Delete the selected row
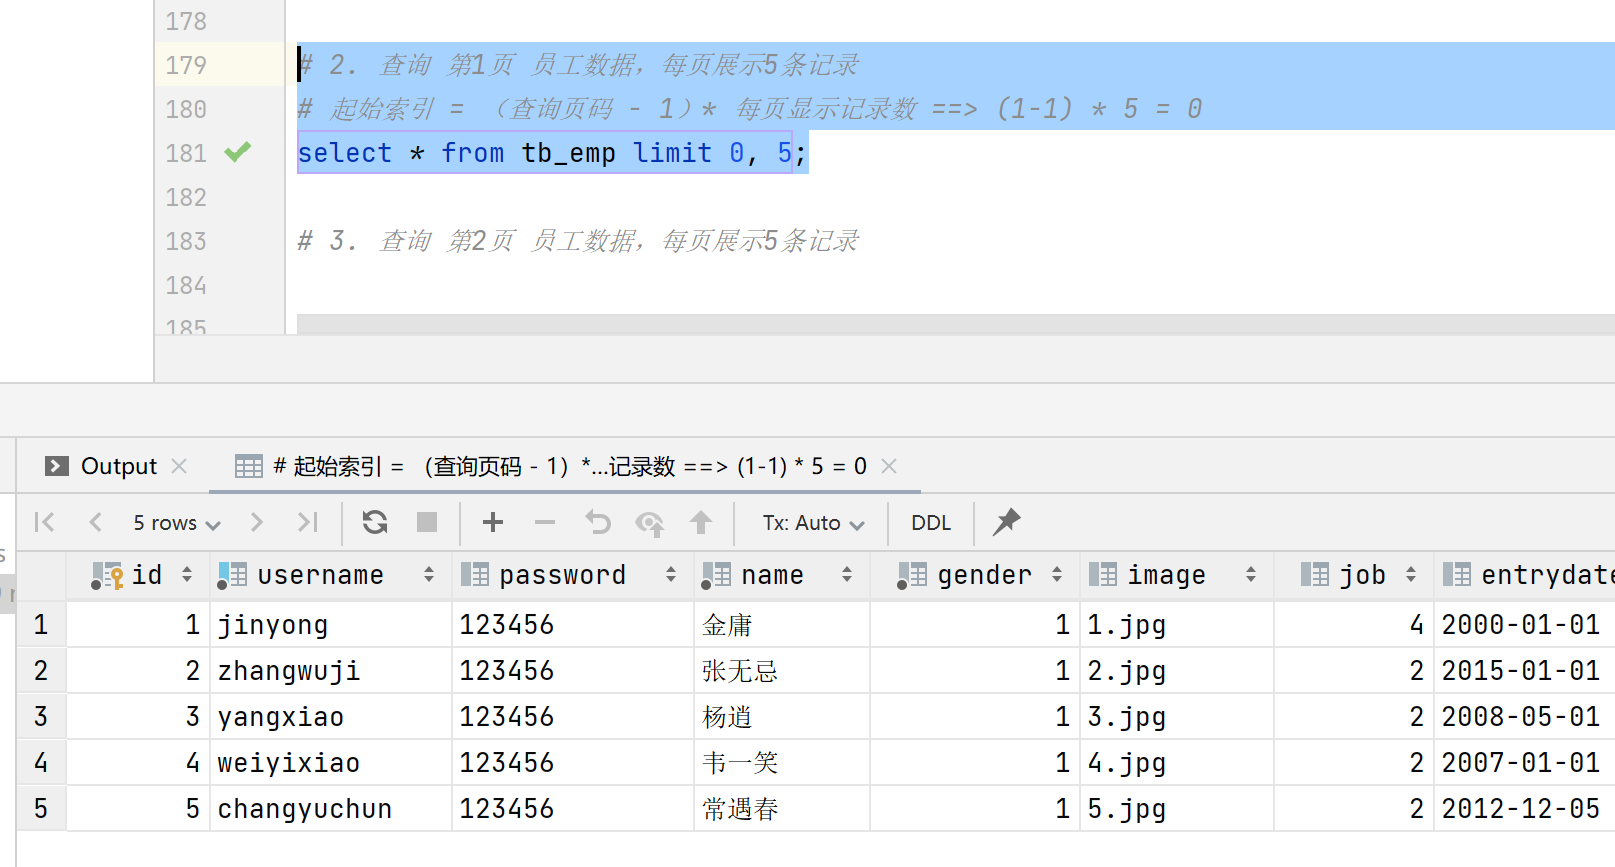 point(545,522)
